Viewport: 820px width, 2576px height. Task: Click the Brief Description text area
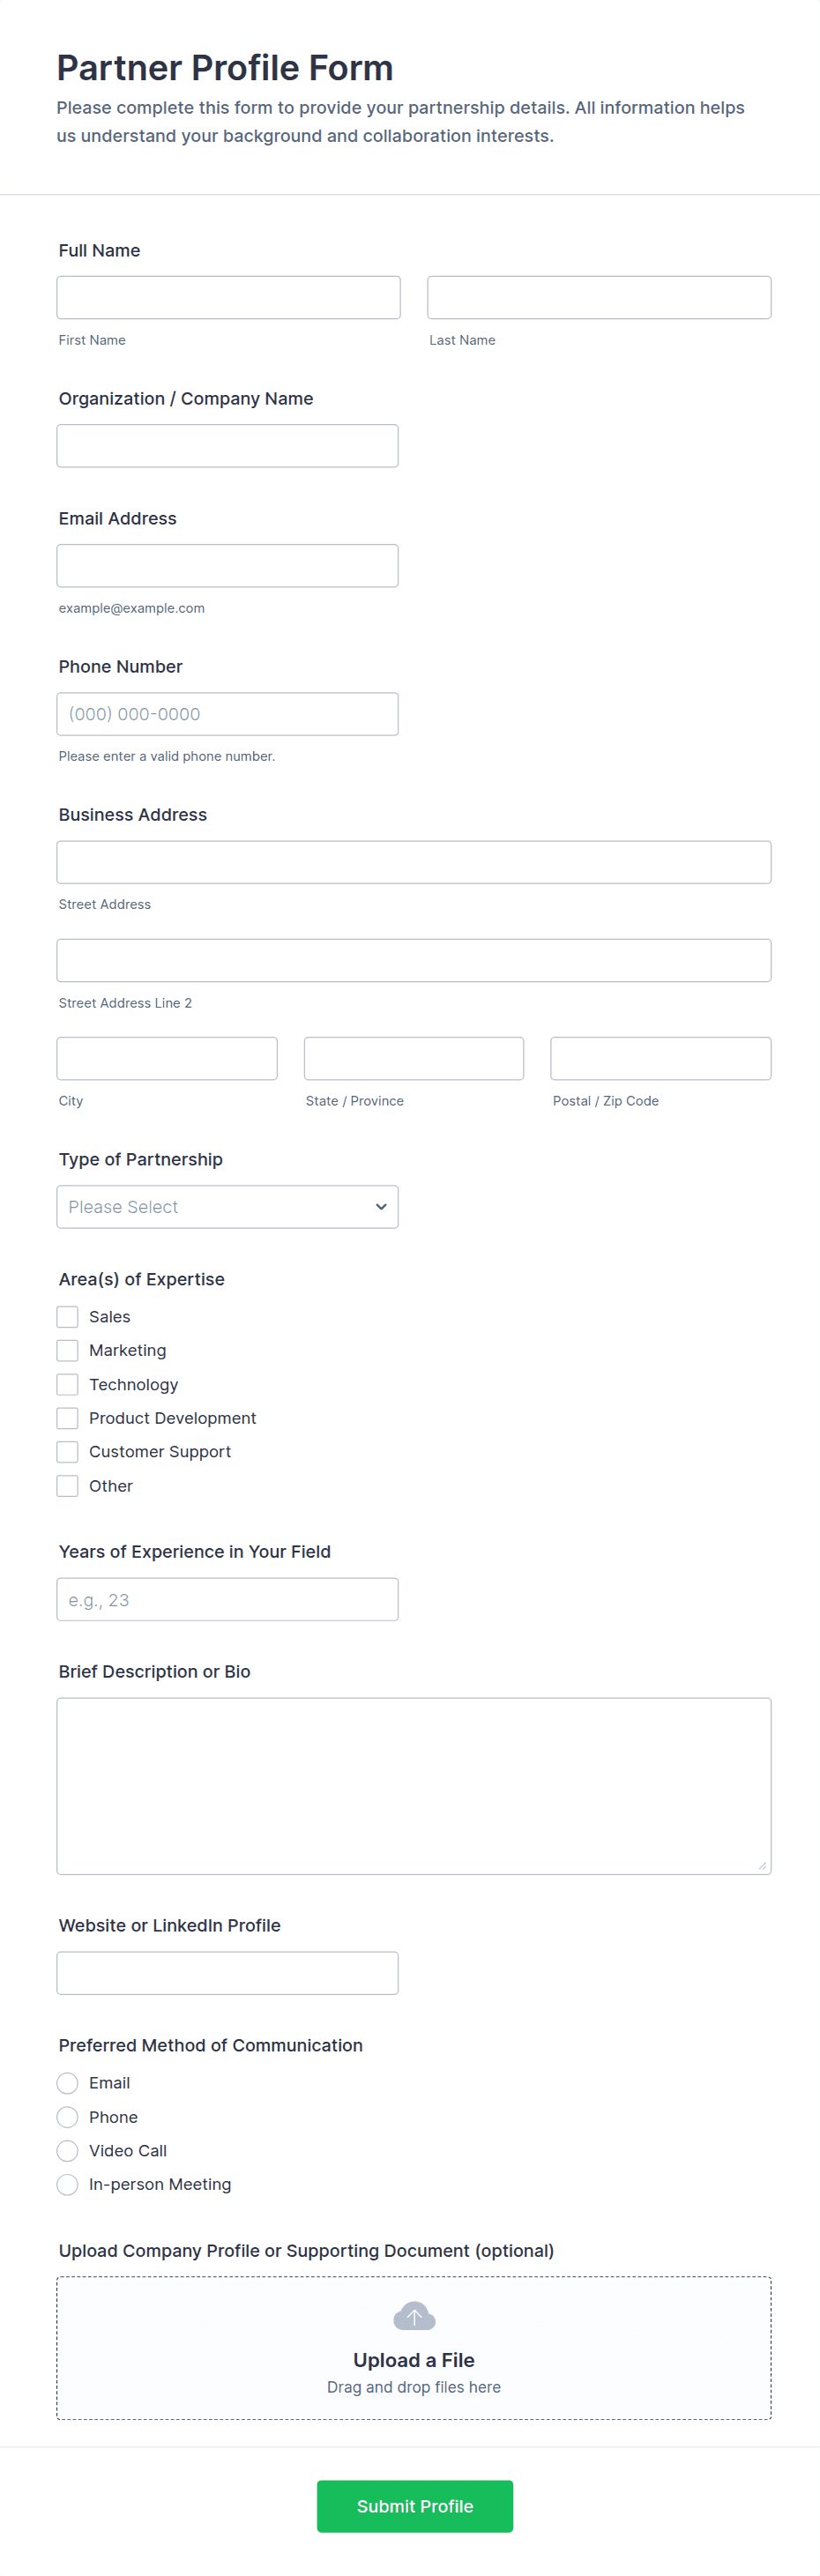(414, 1786)
